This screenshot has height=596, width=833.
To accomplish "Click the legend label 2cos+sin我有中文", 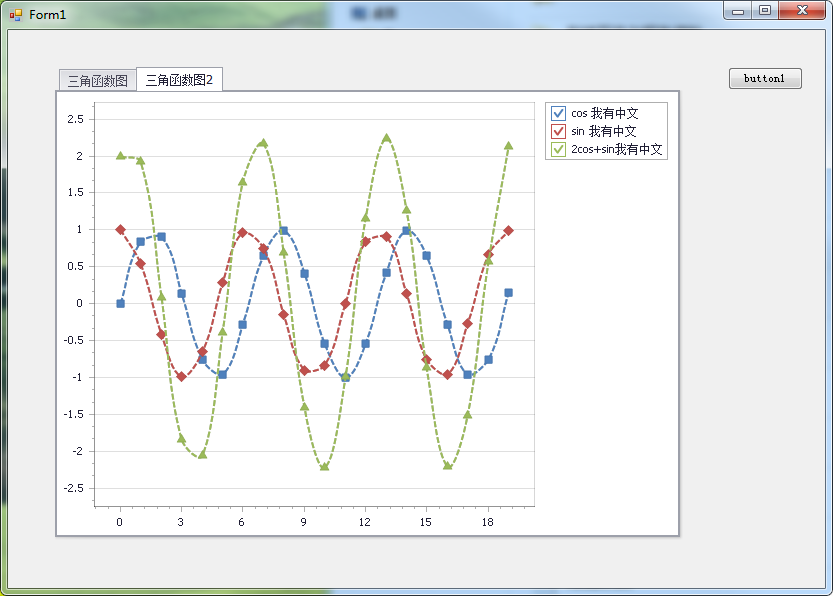I will click(x=617, y=149).
